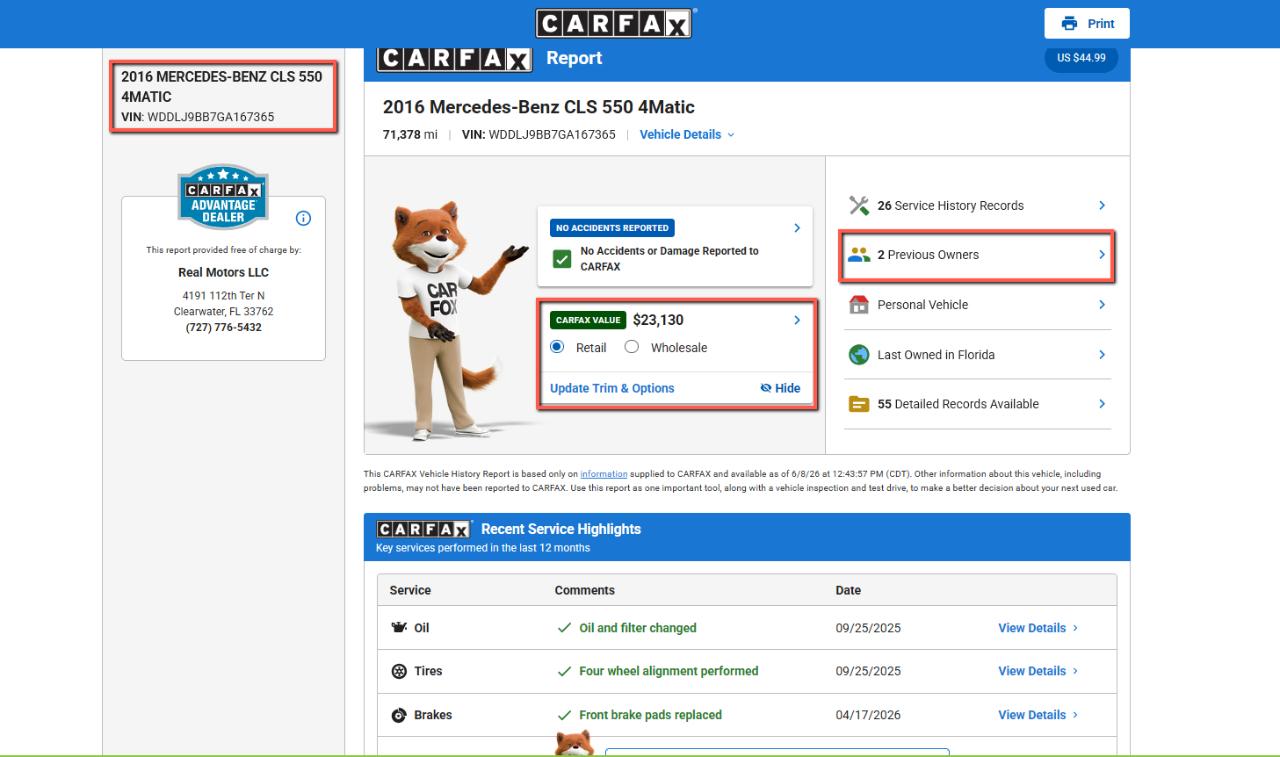1280x757 pixels.
Task: Click the printer icon in Print button
Action: pos(1070,23)
